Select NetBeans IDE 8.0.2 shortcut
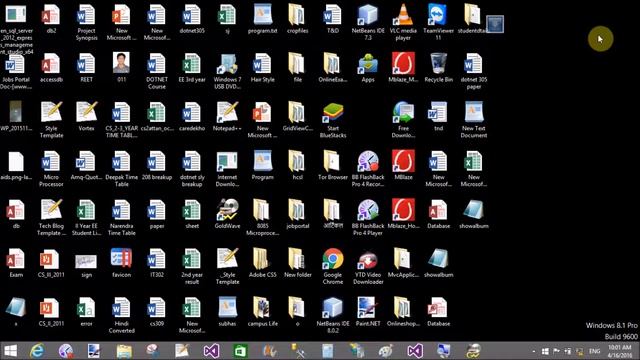The image size is (640, 360). 333,315
